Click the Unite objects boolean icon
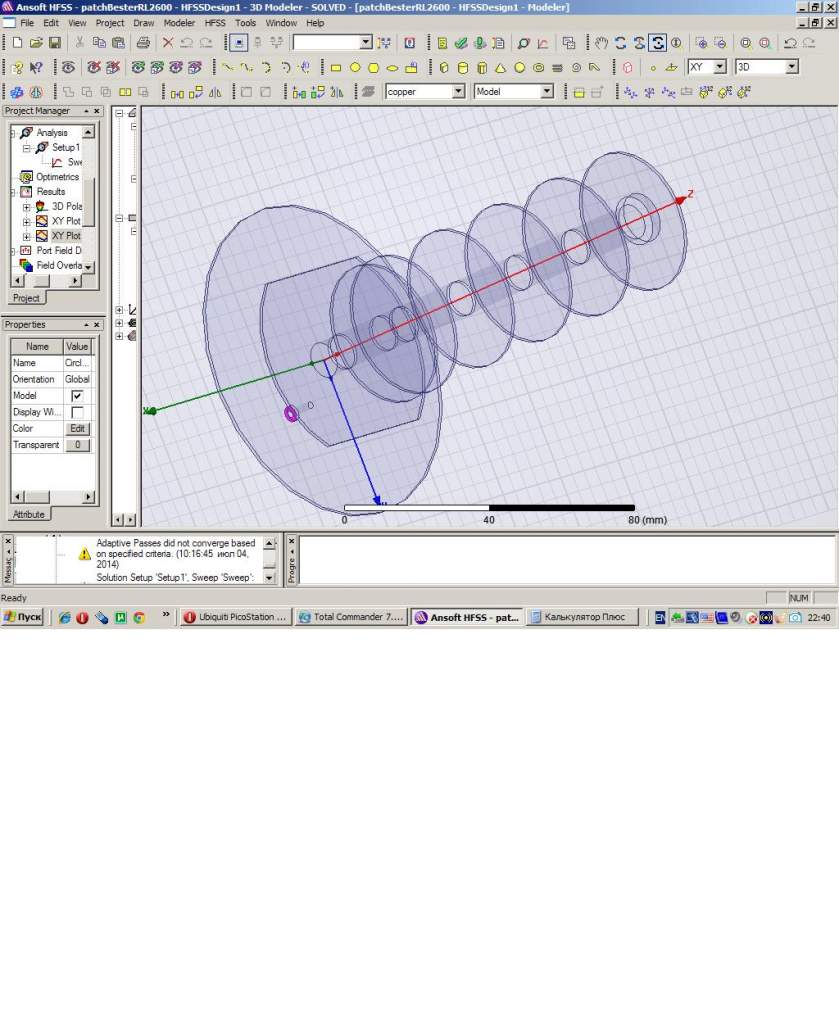Viewport: 839px width, 1024px height. 68,92
